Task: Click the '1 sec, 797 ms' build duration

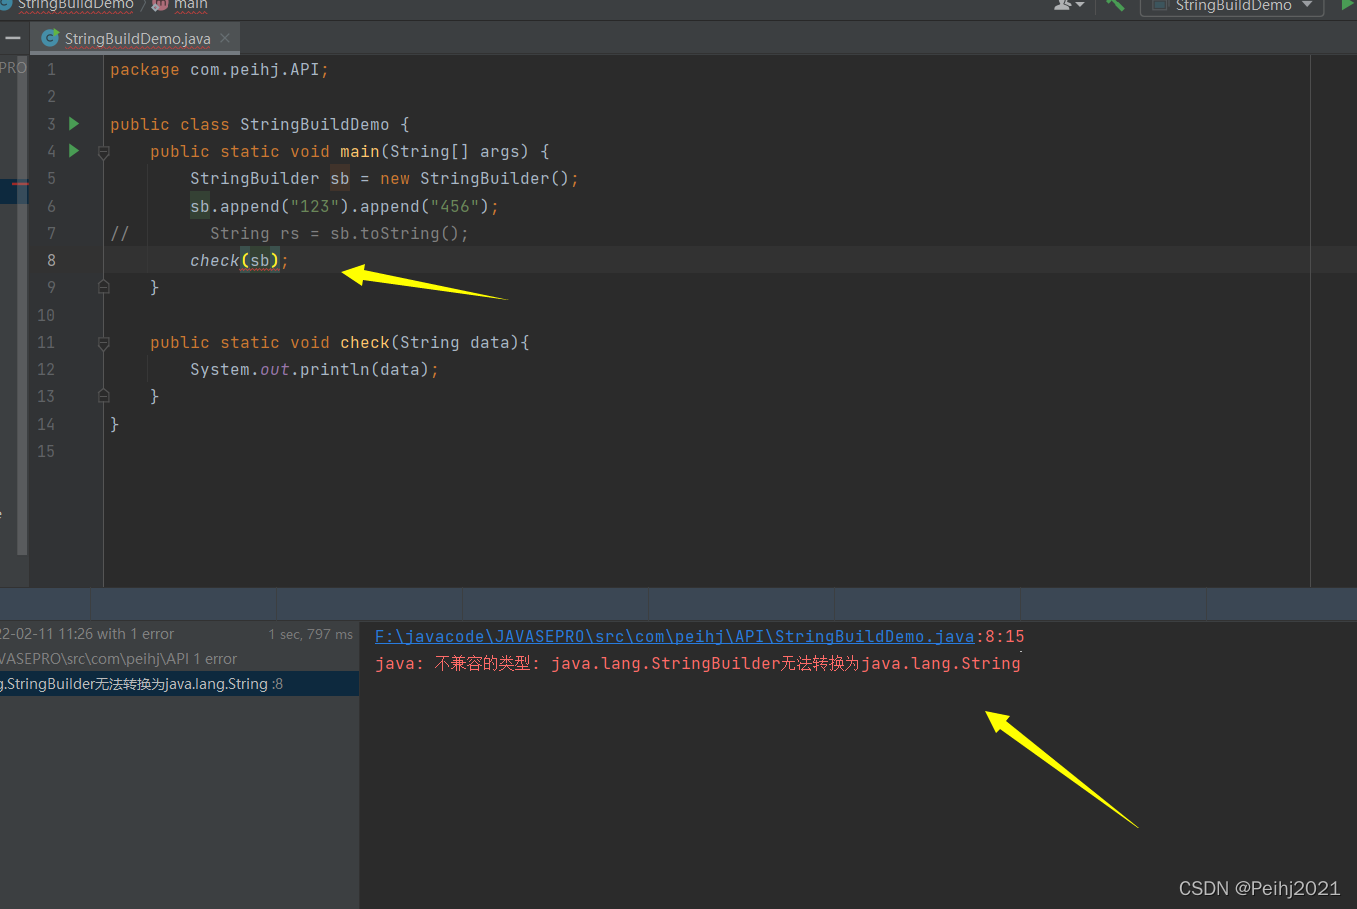Action: tap(310, 634)
